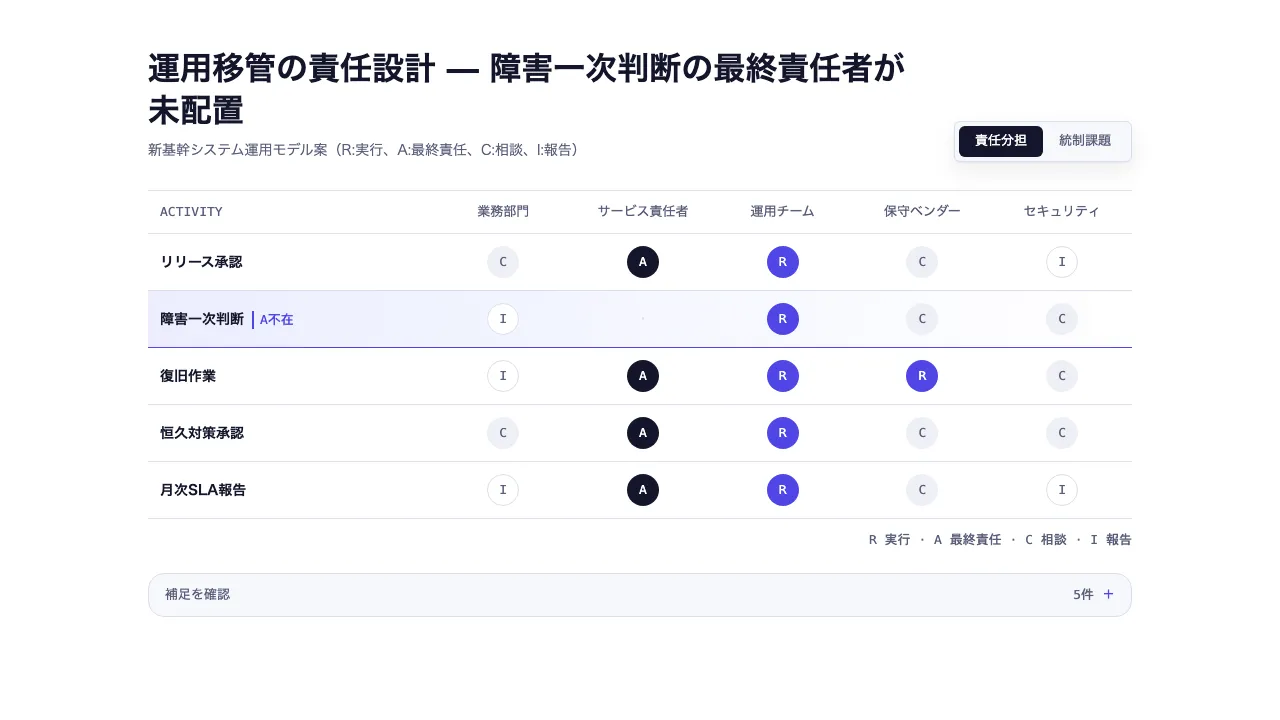Click the A不在 tag on 障害一次判断
1280x720 pixels.
coord(273,320)
